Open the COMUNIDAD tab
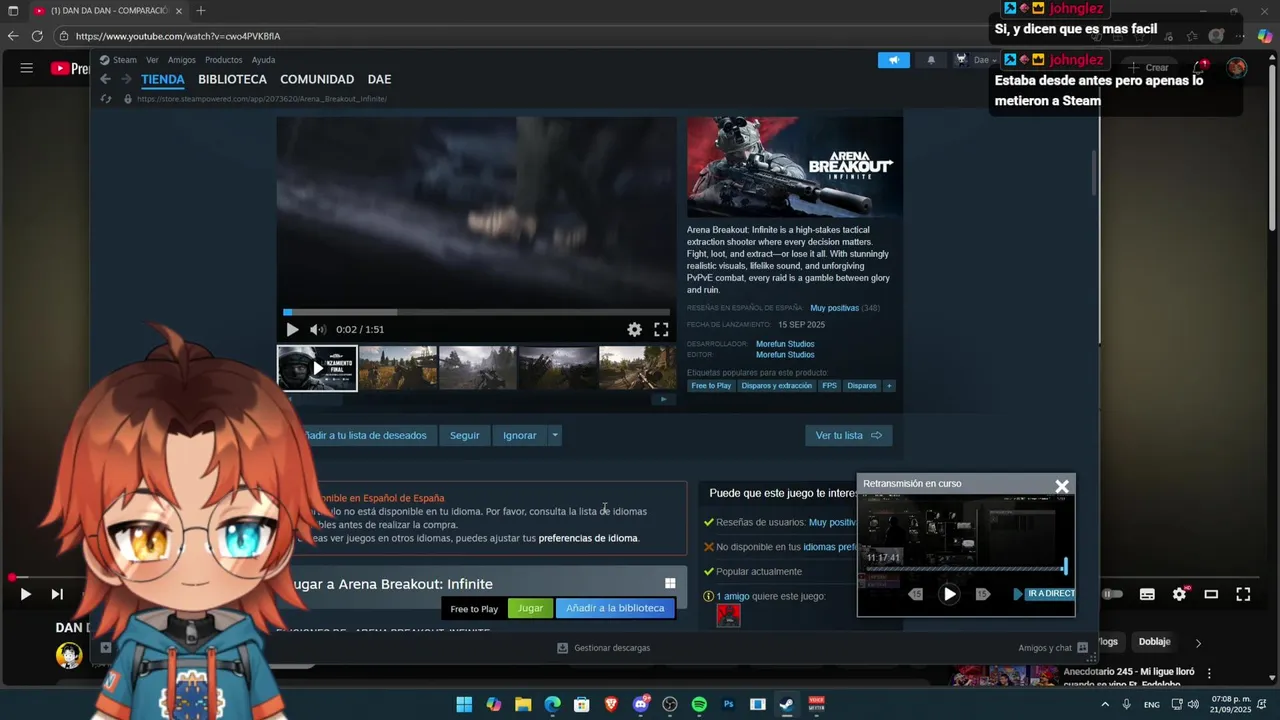 tap(317, 79)
